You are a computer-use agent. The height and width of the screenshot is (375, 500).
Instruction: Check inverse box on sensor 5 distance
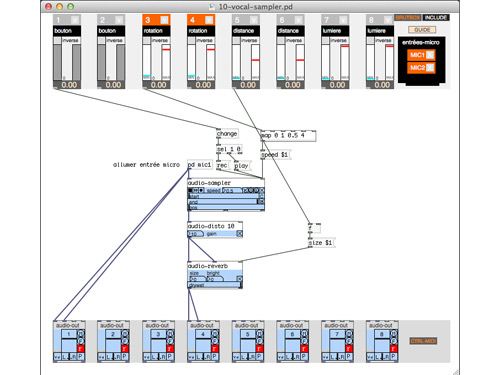[236, 40]
